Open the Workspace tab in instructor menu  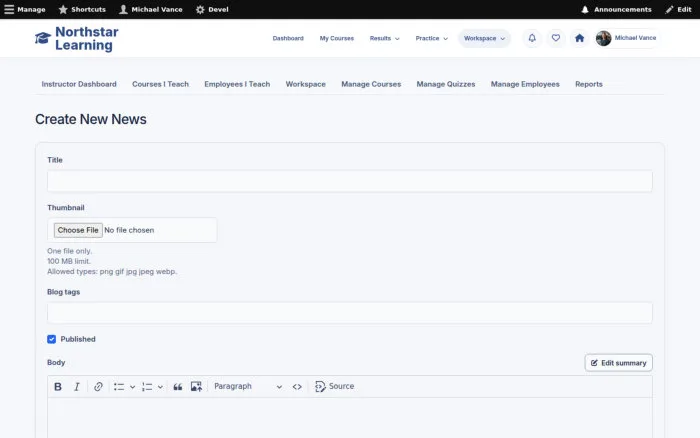point(305,84)
